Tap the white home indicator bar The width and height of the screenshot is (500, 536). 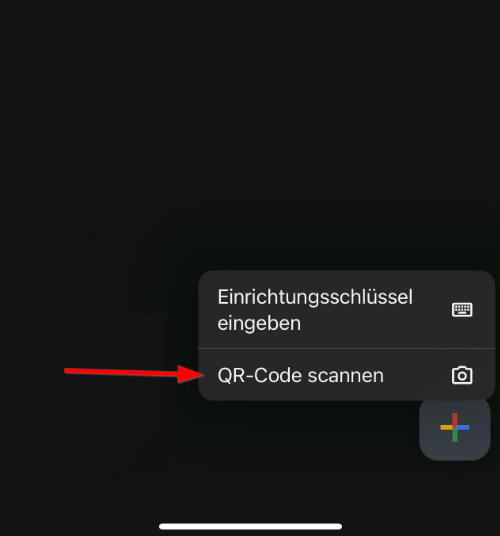pyautogui.click(x=250, y=526)
